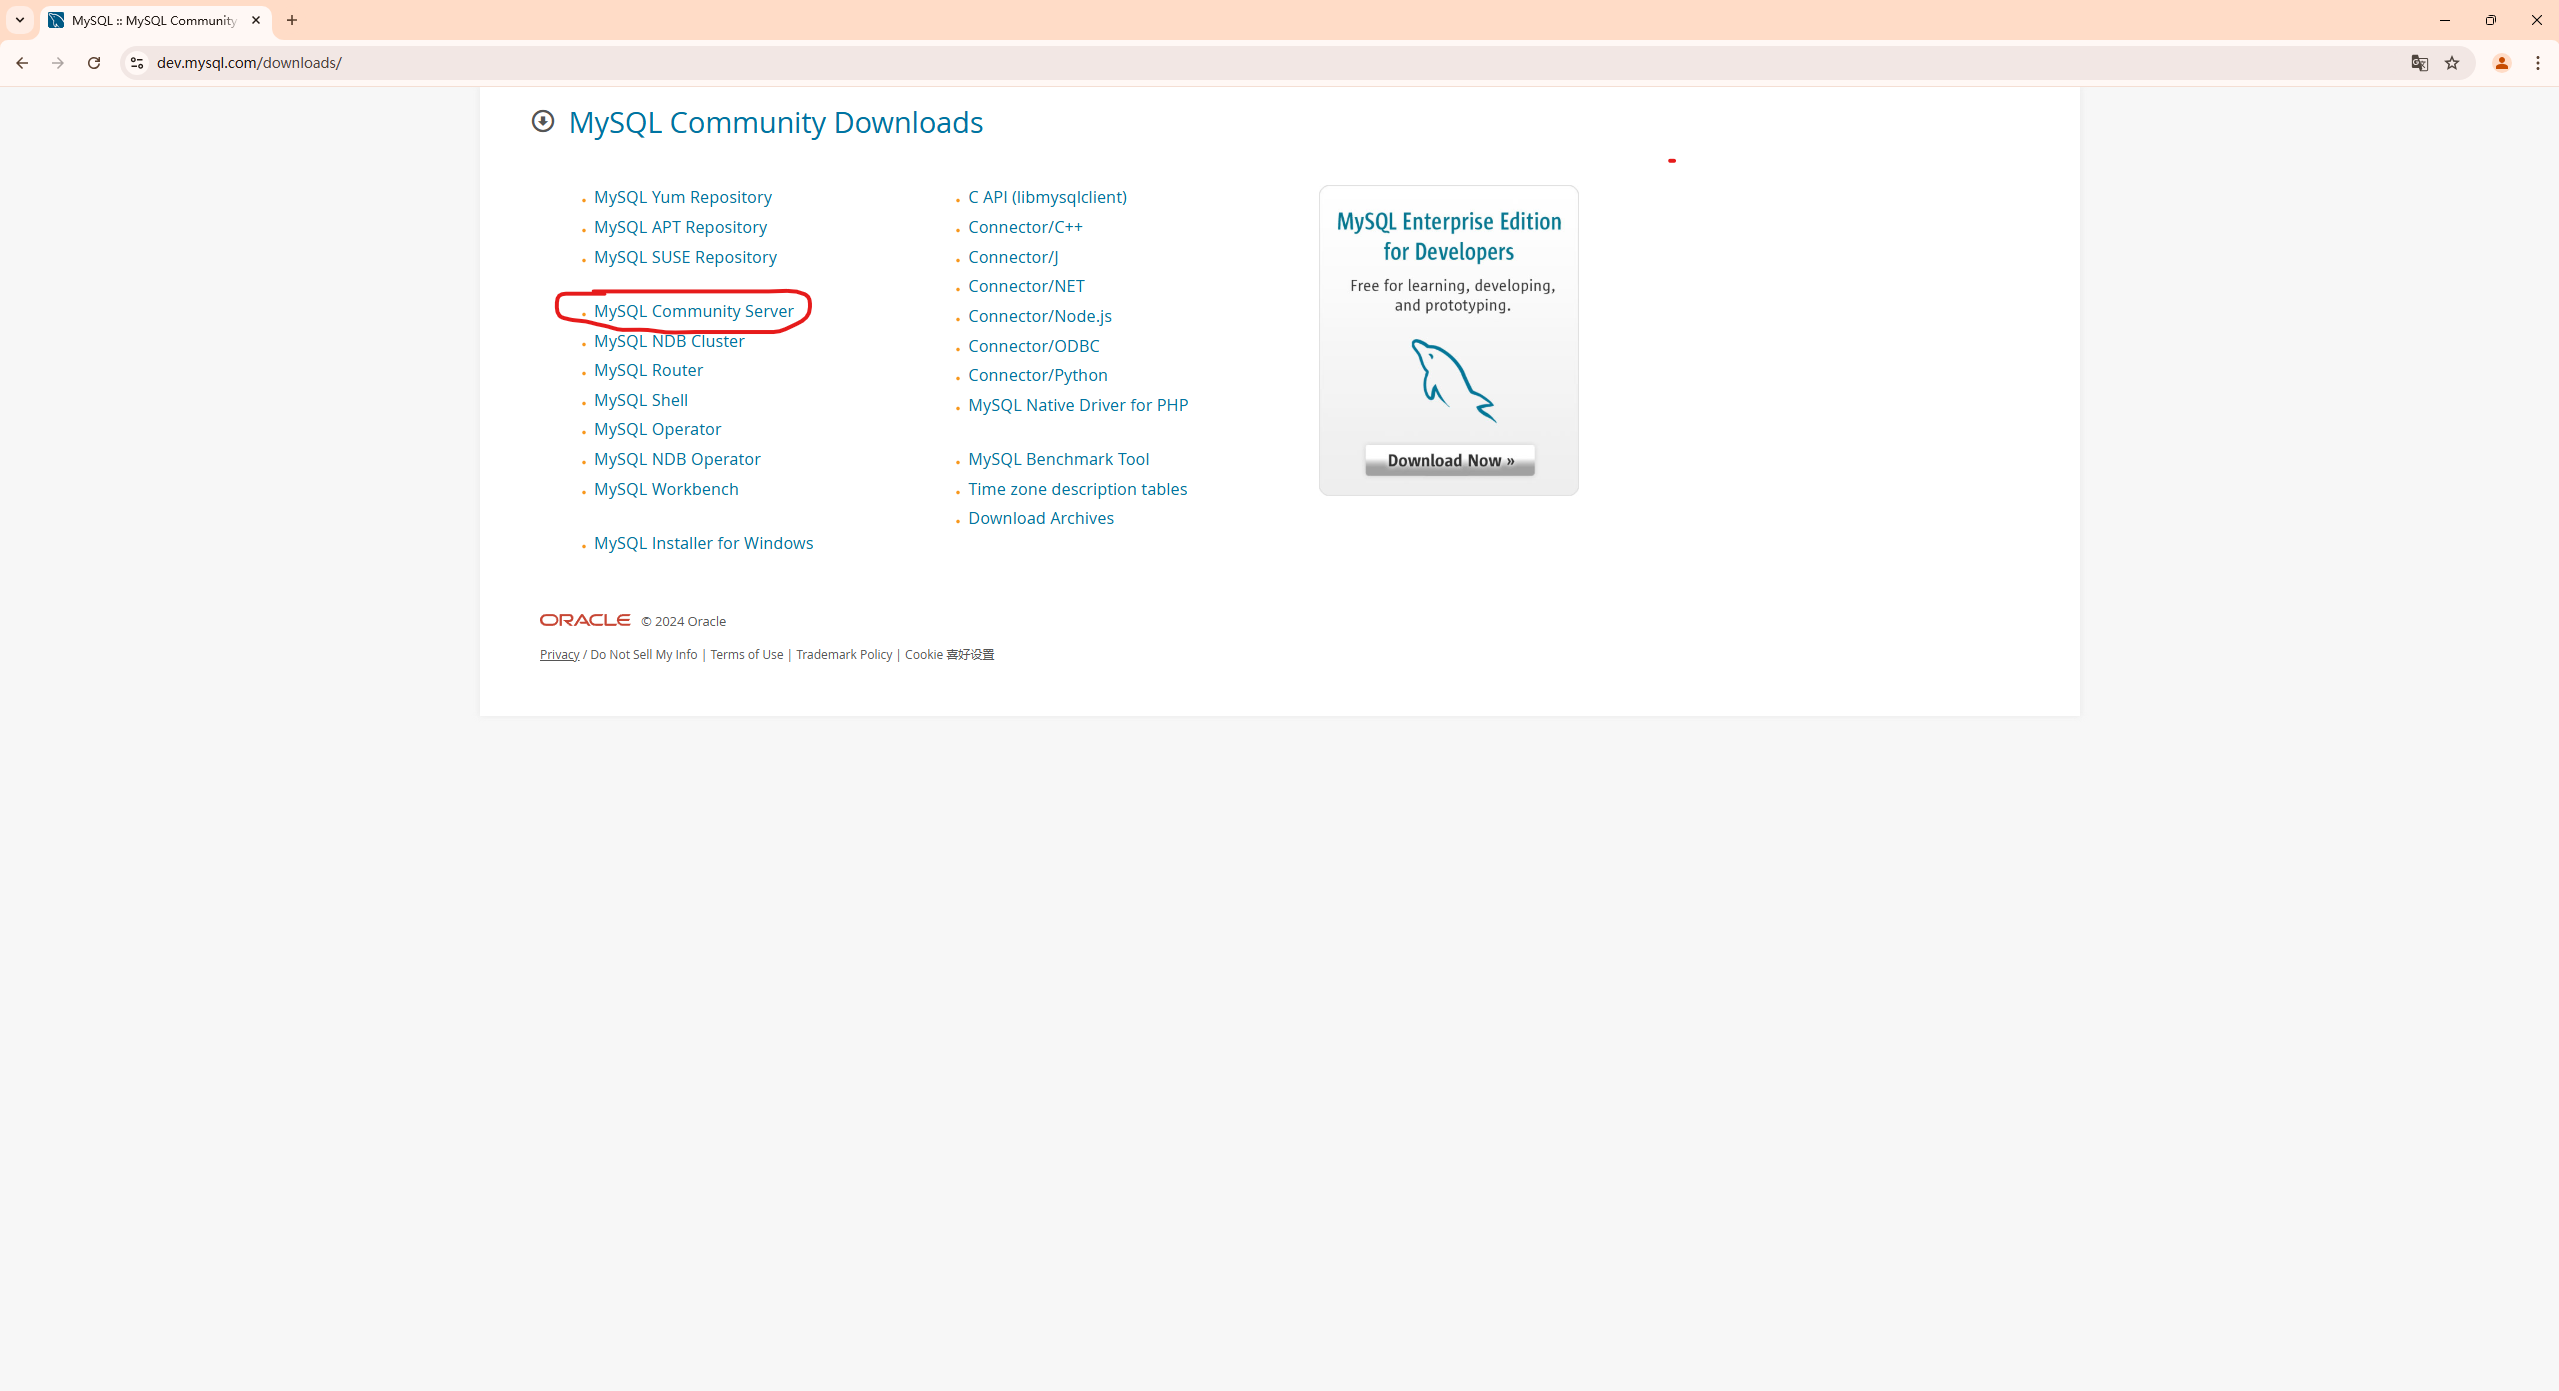This screenshot has height=1391, width=2559.
Task: Reload the page with refresh icon
Action: pos(94,63)
